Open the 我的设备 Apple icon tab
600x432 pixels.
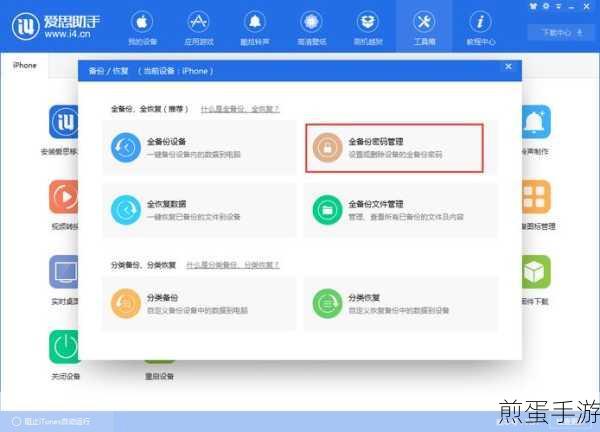pyautogui.click(x=142, y=28)
